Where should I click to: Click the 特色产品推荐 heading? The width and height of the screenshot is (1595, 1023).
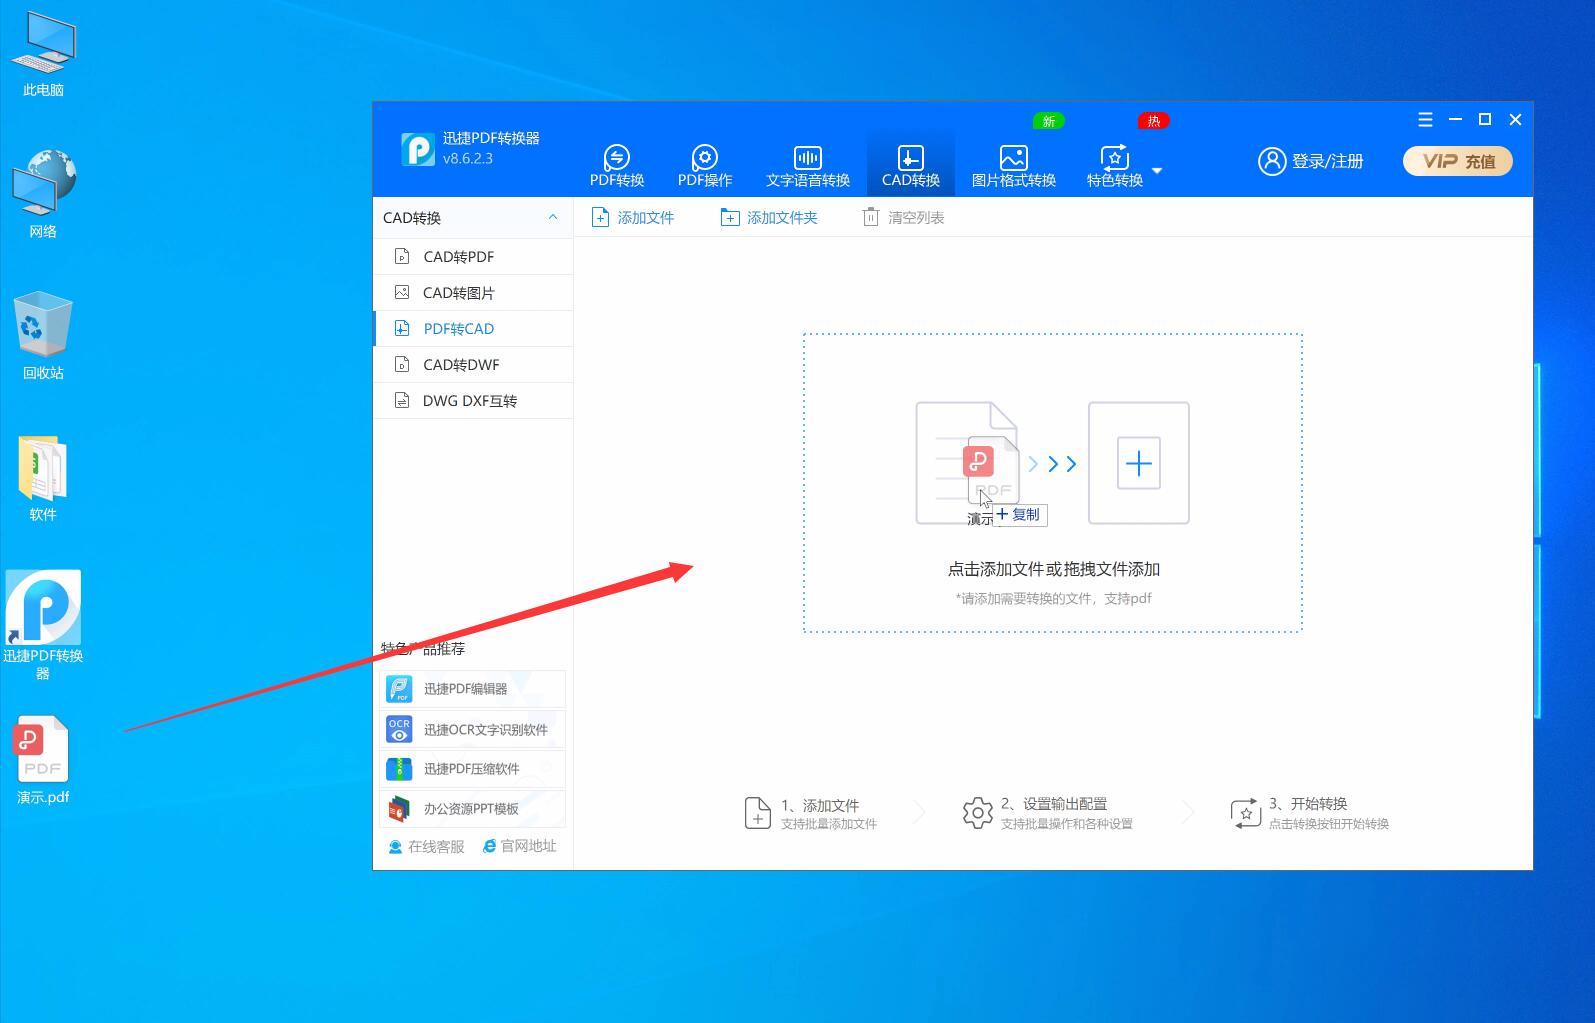[x=423, y=648]
